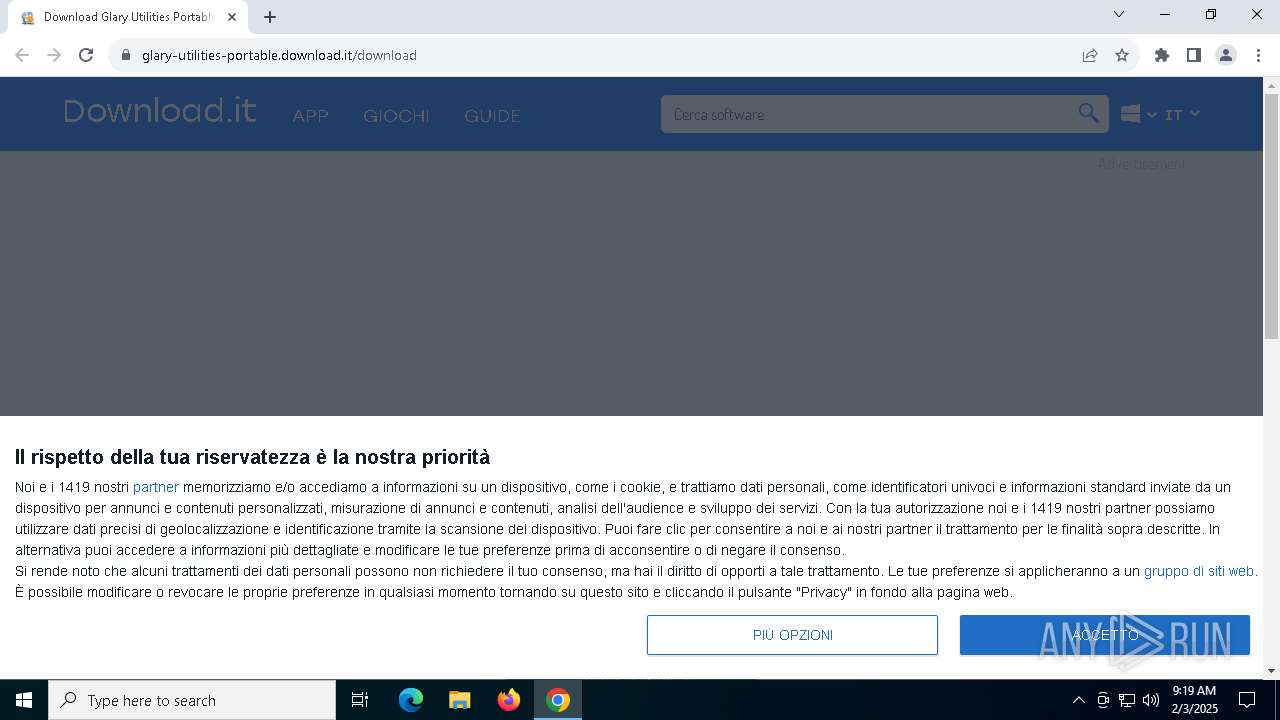Click the volume speaker tray icon
Image resolution: width=1280 pixels, height=720 pixels.
[x=1151, y=700]
